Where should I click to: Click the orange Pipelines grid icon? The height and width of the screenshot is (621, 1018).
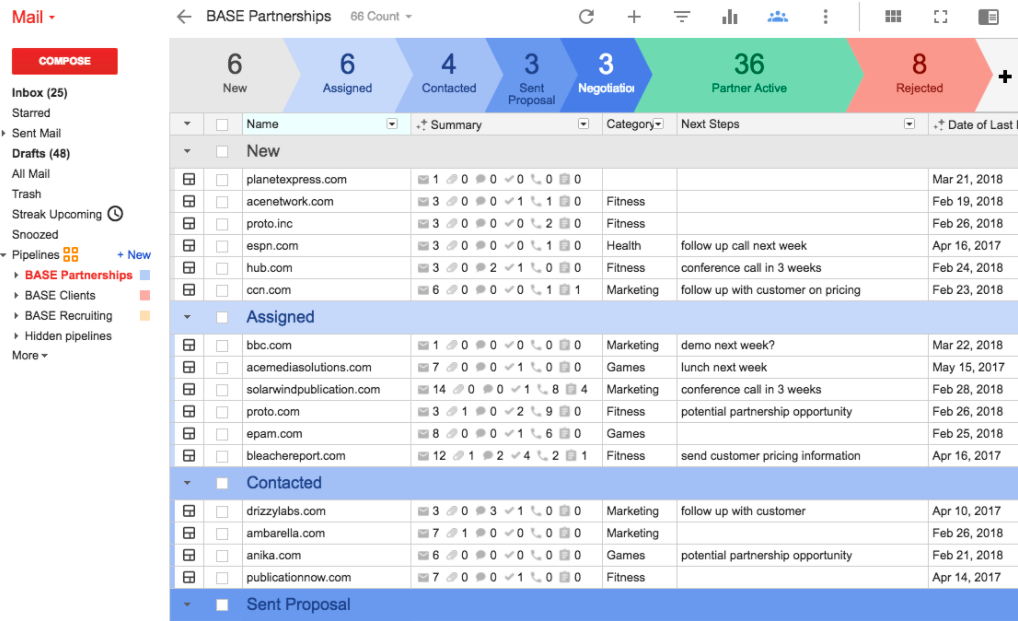coord(71,254)
